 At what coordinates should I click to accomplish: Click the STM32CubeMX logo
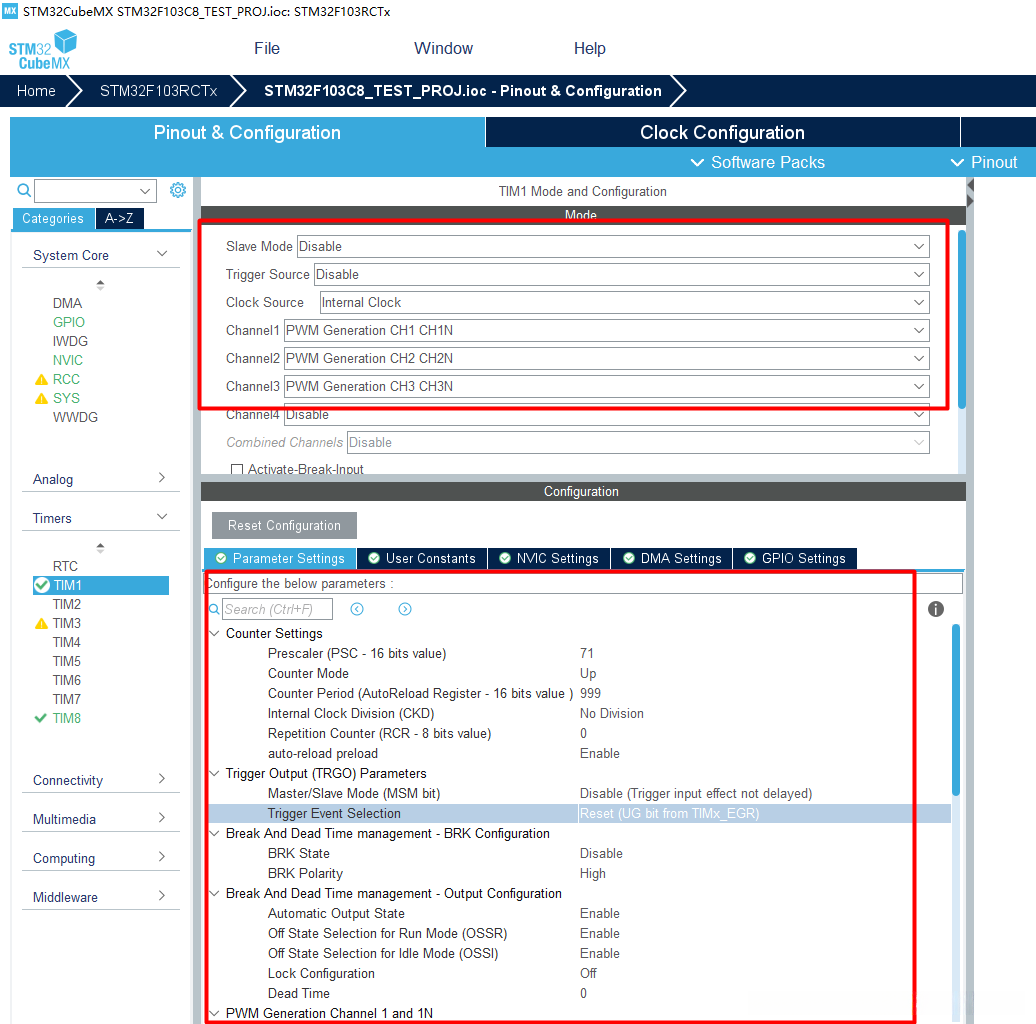click(x=43, y=50)
